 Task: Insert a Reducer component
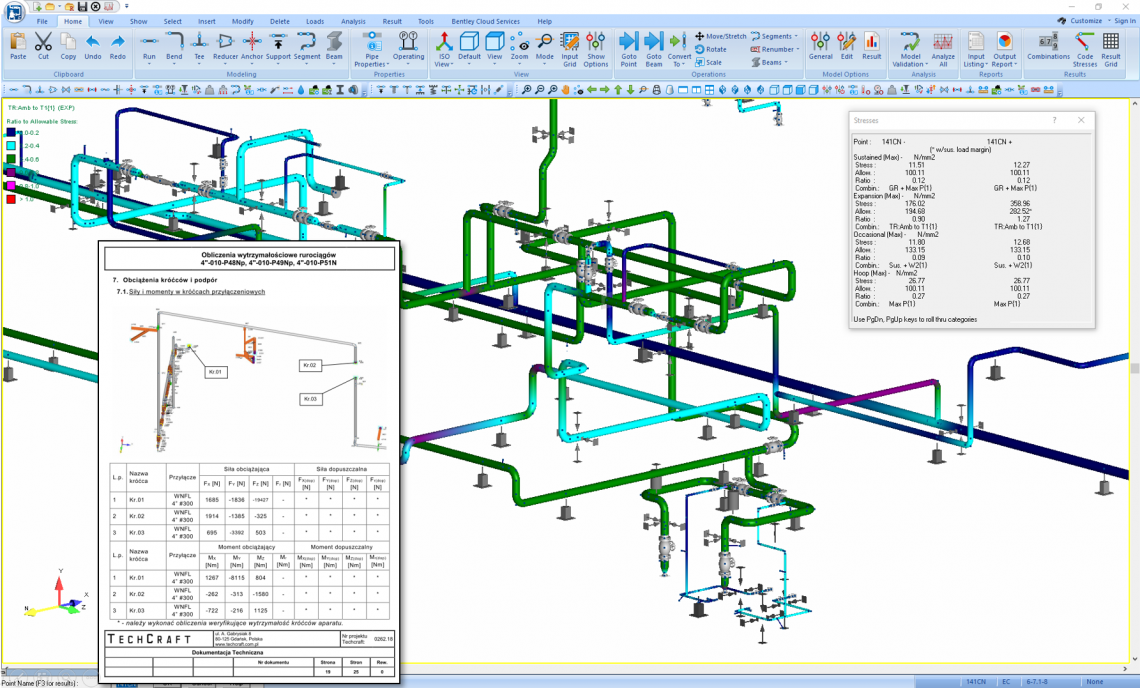click(225, 45)
